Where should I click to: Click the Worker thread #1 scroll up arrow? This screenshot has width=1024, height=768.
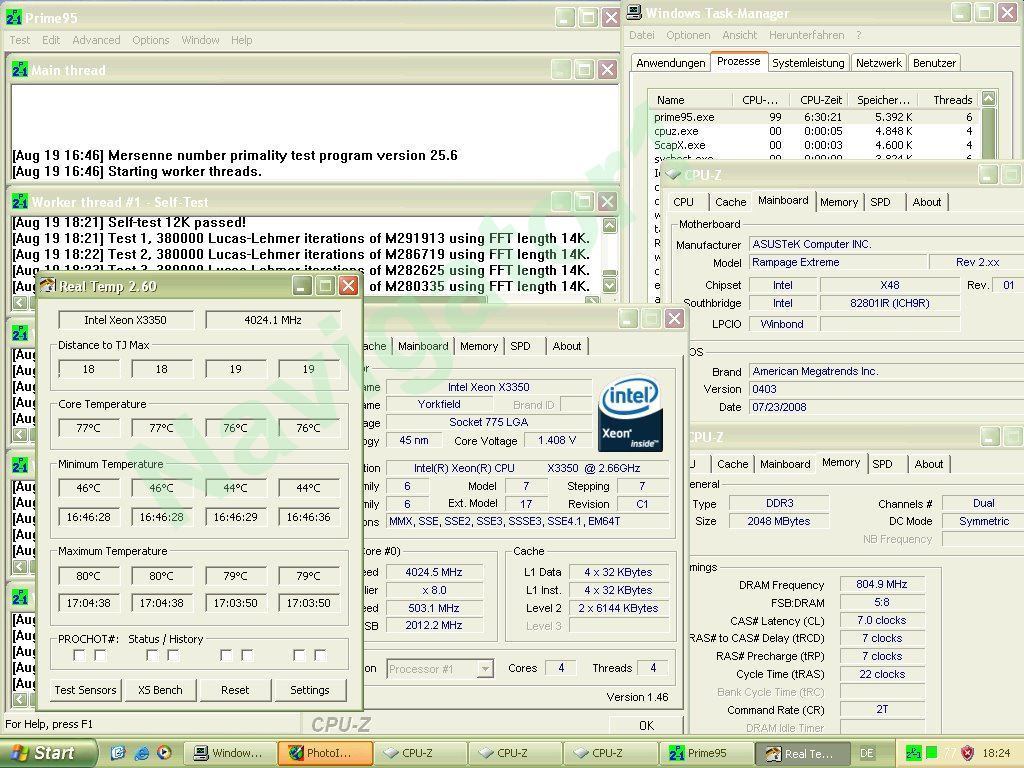click(609, 225)
